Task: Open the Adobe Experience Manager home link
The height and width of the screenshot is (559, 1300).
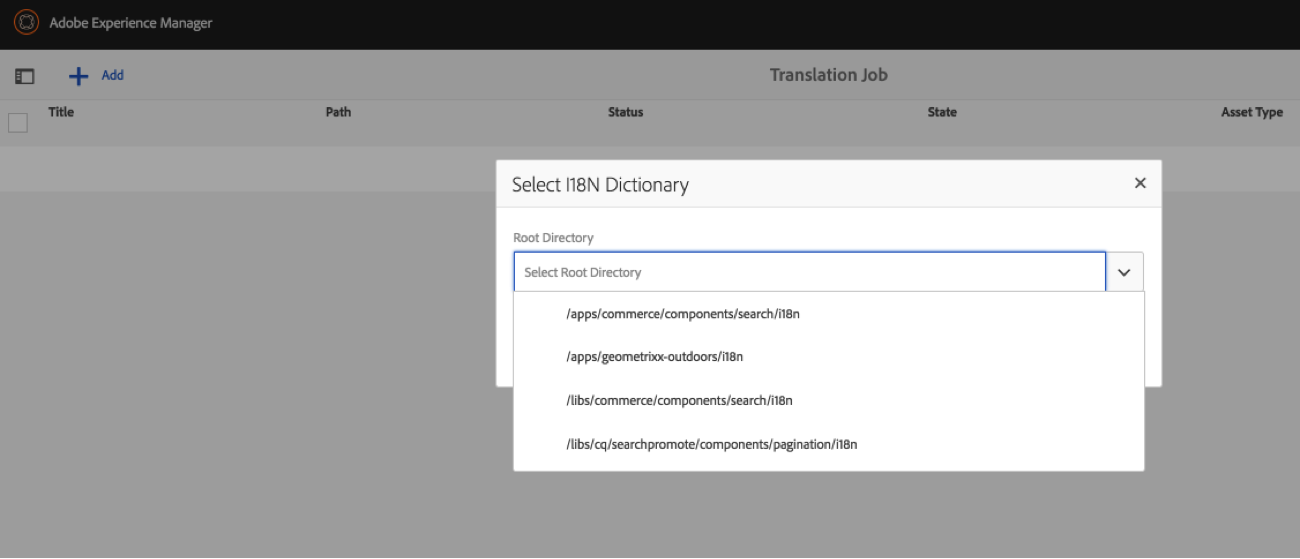Action: [130, 23]
